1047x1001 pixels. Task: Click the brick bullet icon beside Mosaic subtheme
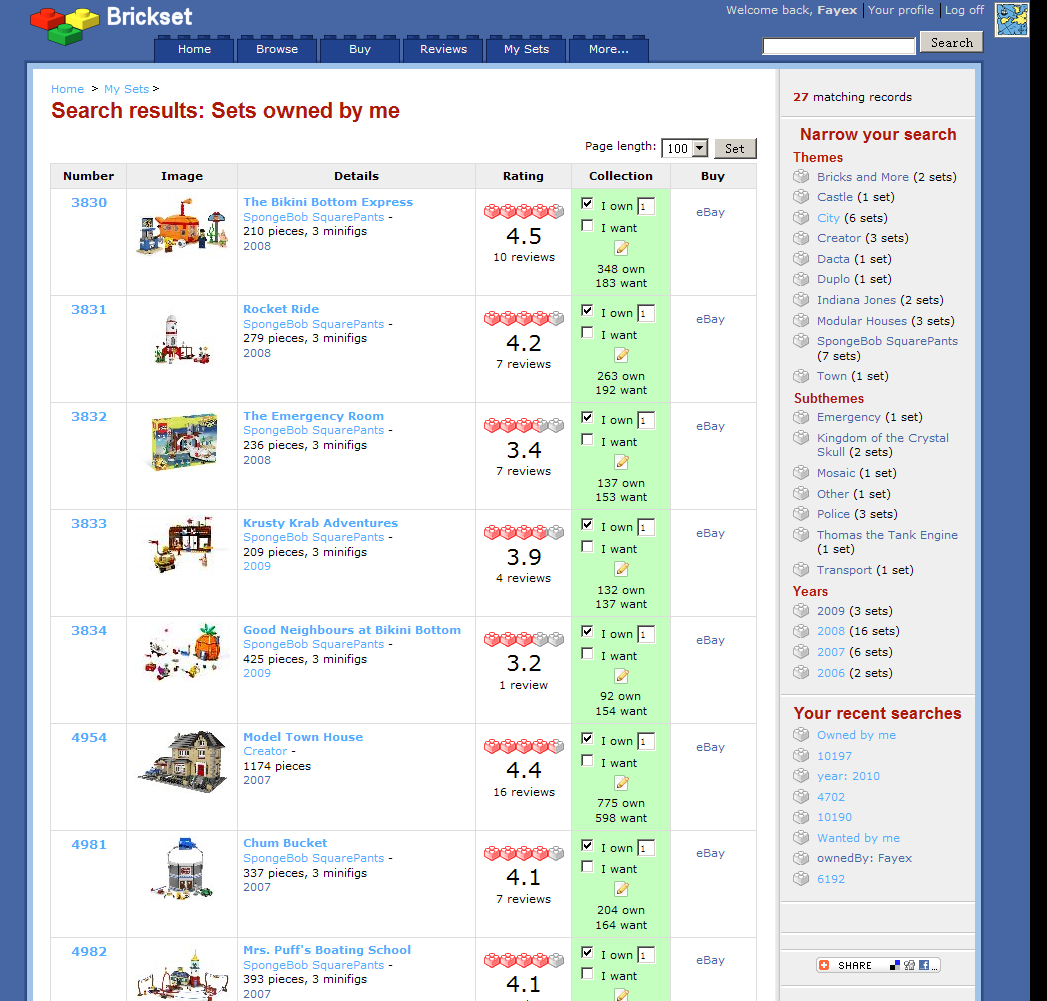click(801, 473)
